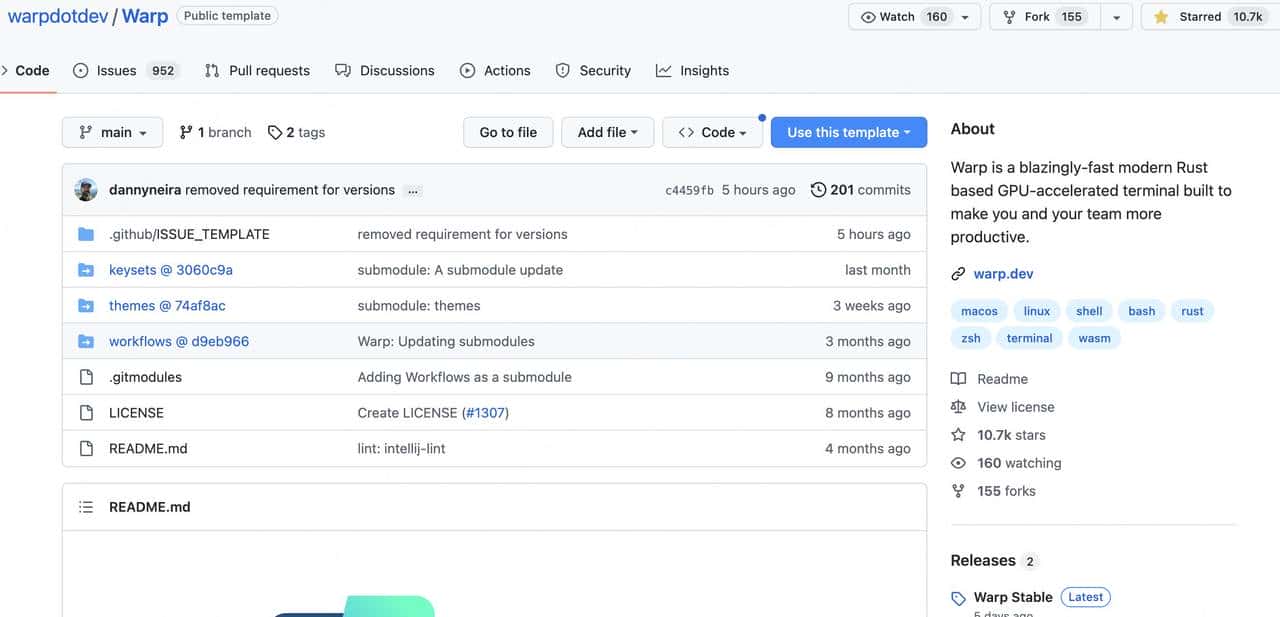Image resolution: width=1280 pixels, height=617 pixels.
Task: Click dannyneira's avatar thumbnail
Action: click(86, 190)
